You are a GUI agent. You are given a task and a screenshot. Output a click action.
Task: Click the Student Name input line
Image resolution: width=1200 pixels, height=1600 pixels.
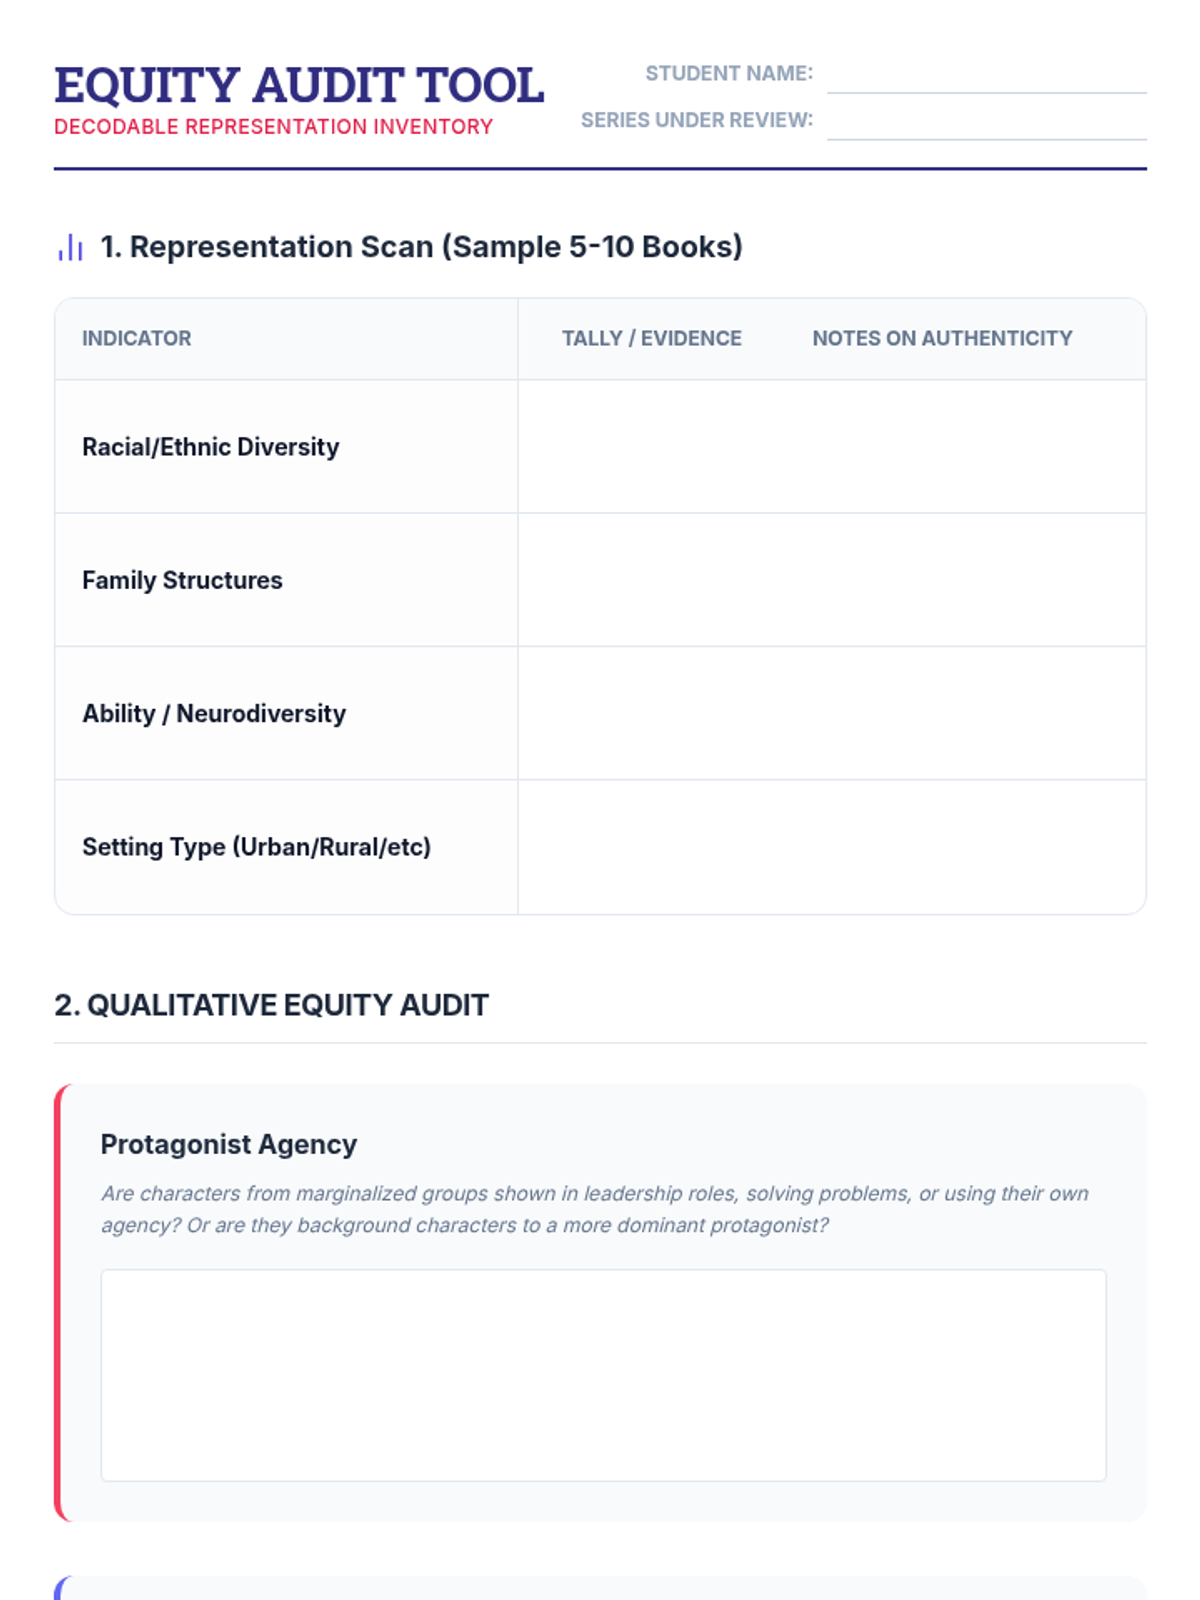(x=986, y=75)
